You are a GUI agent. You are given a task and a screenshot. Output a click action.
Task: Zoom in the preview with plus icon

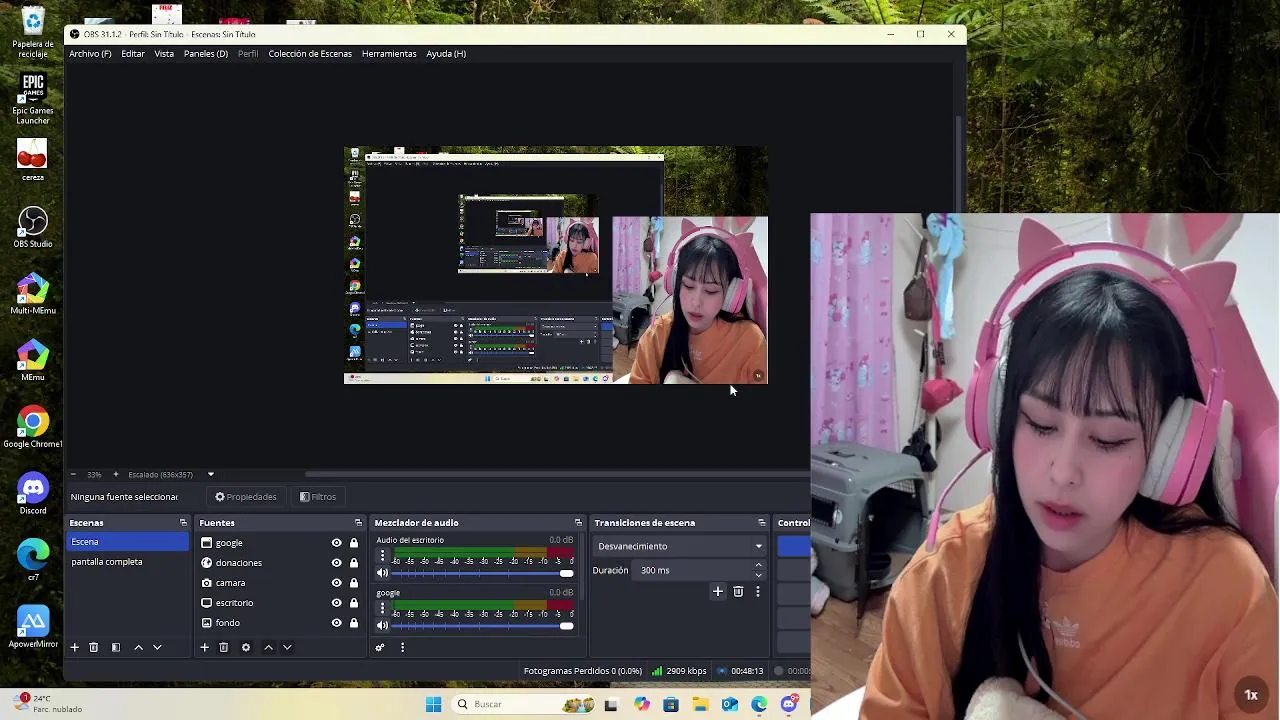115,474
